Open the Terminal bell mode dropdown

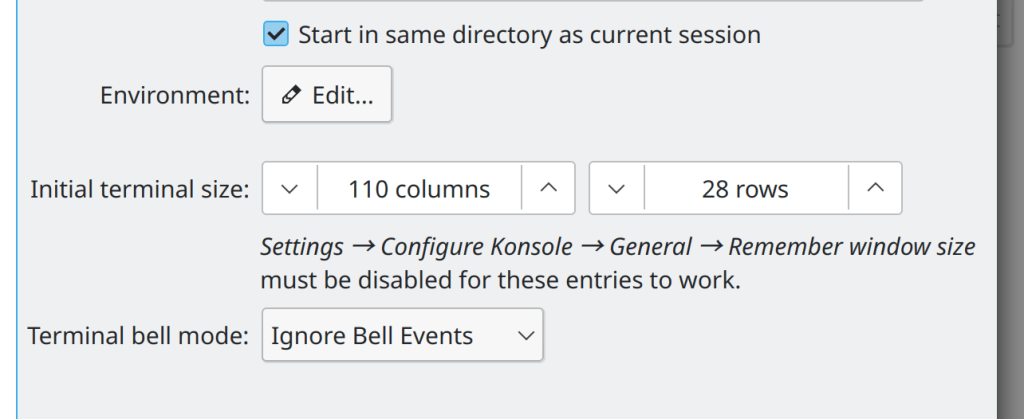tap(402, 336)
